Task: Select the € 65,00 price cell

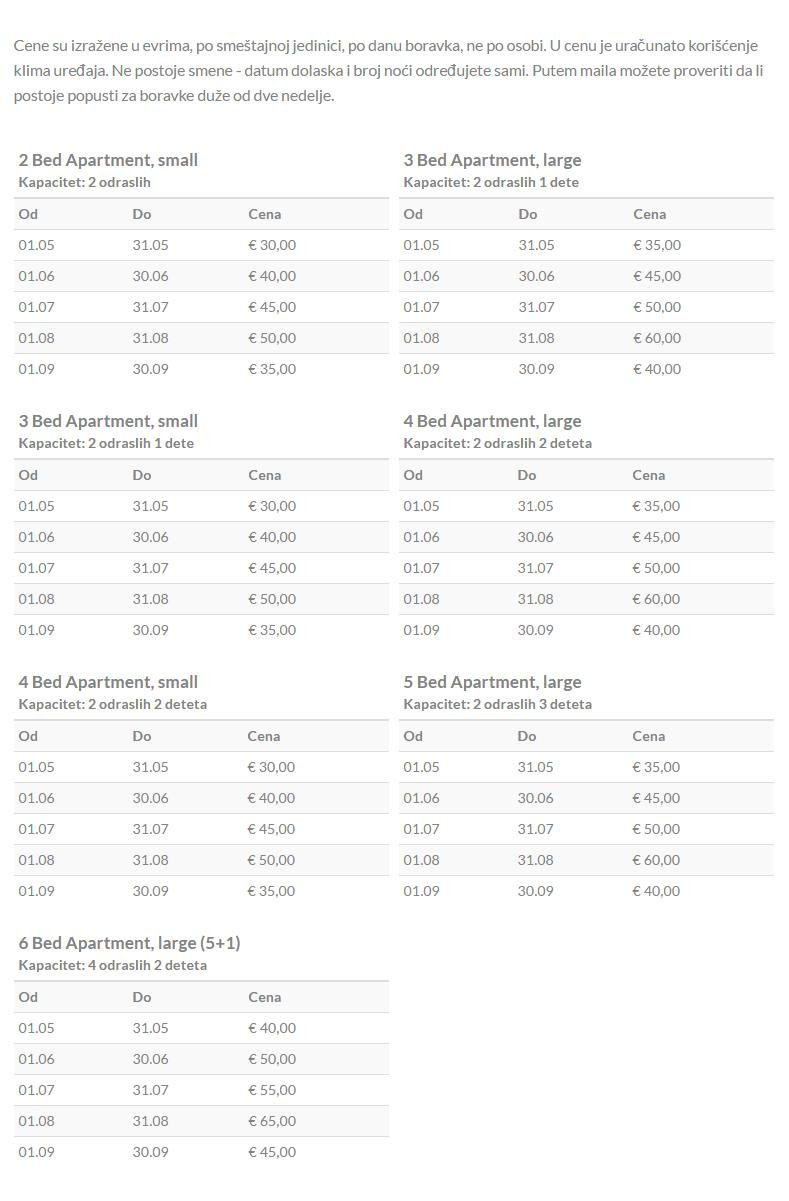Action: pyautogui.click(x=272, y=1121)
